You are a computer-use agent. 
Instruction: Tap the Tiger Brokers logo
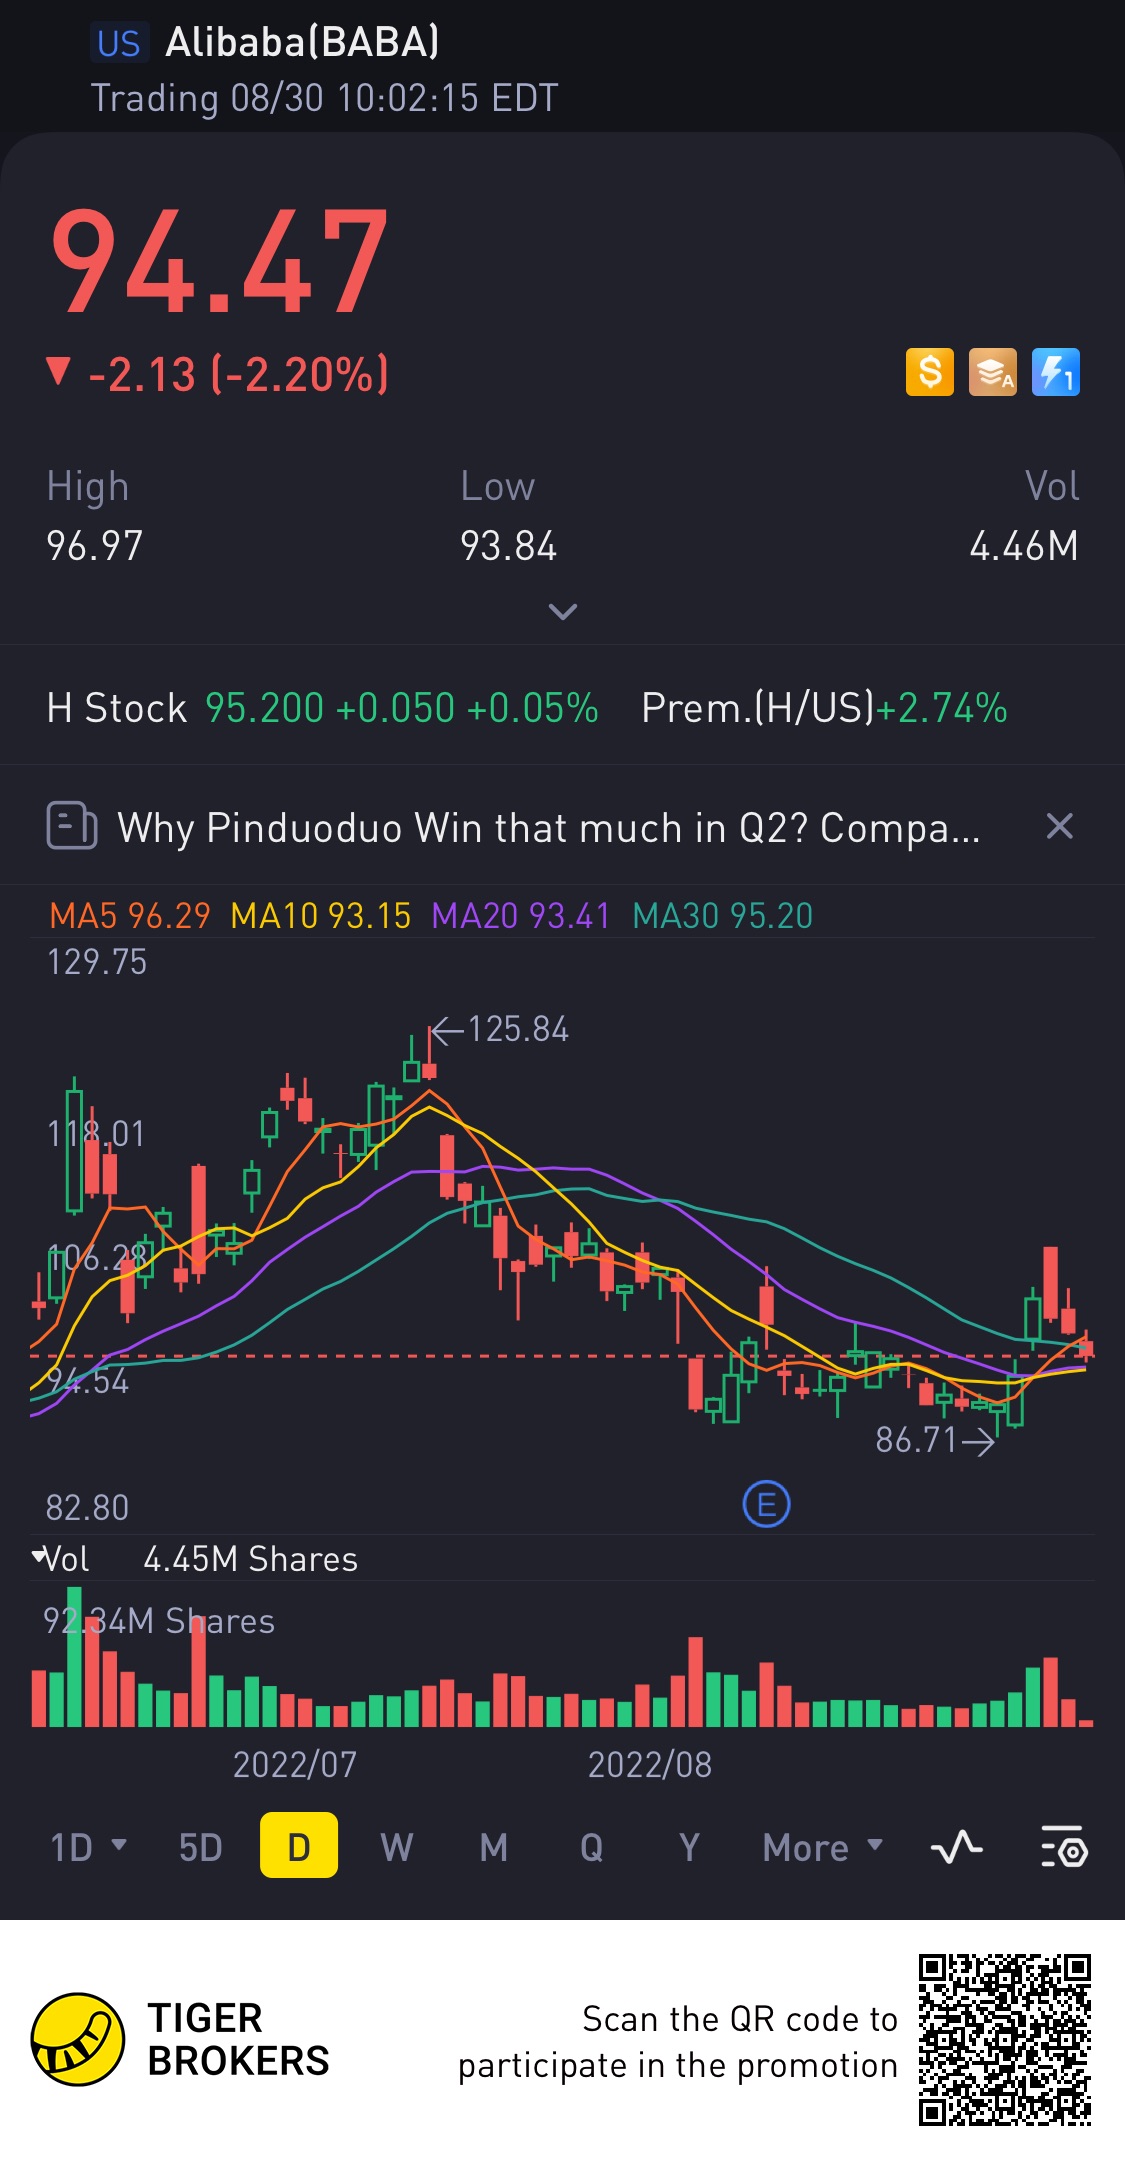pos(180,2040)
